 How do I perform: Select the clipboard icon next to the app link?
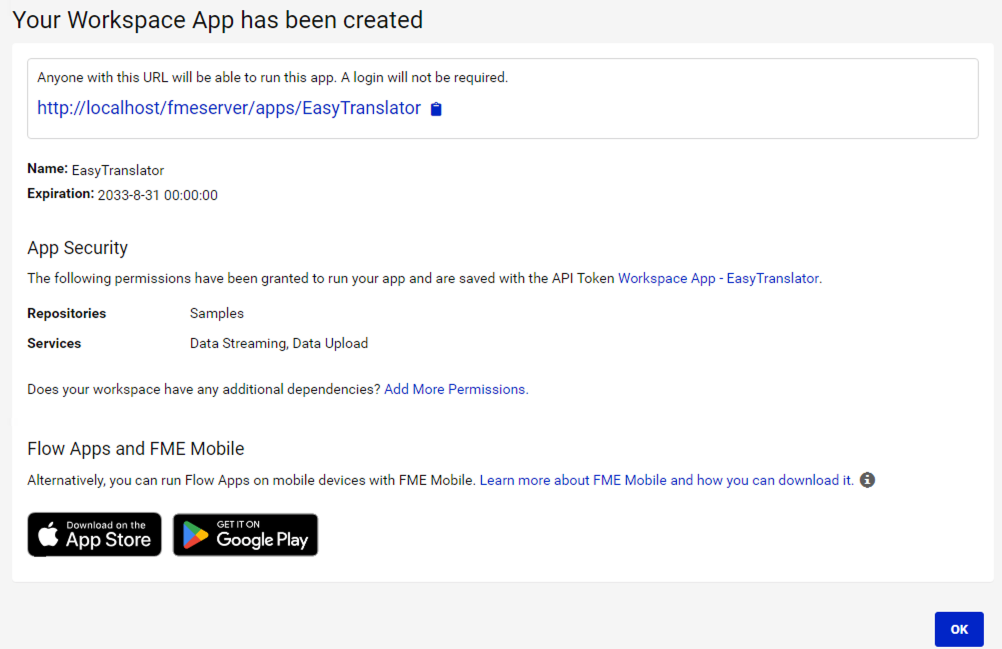[x=435, y=109]
